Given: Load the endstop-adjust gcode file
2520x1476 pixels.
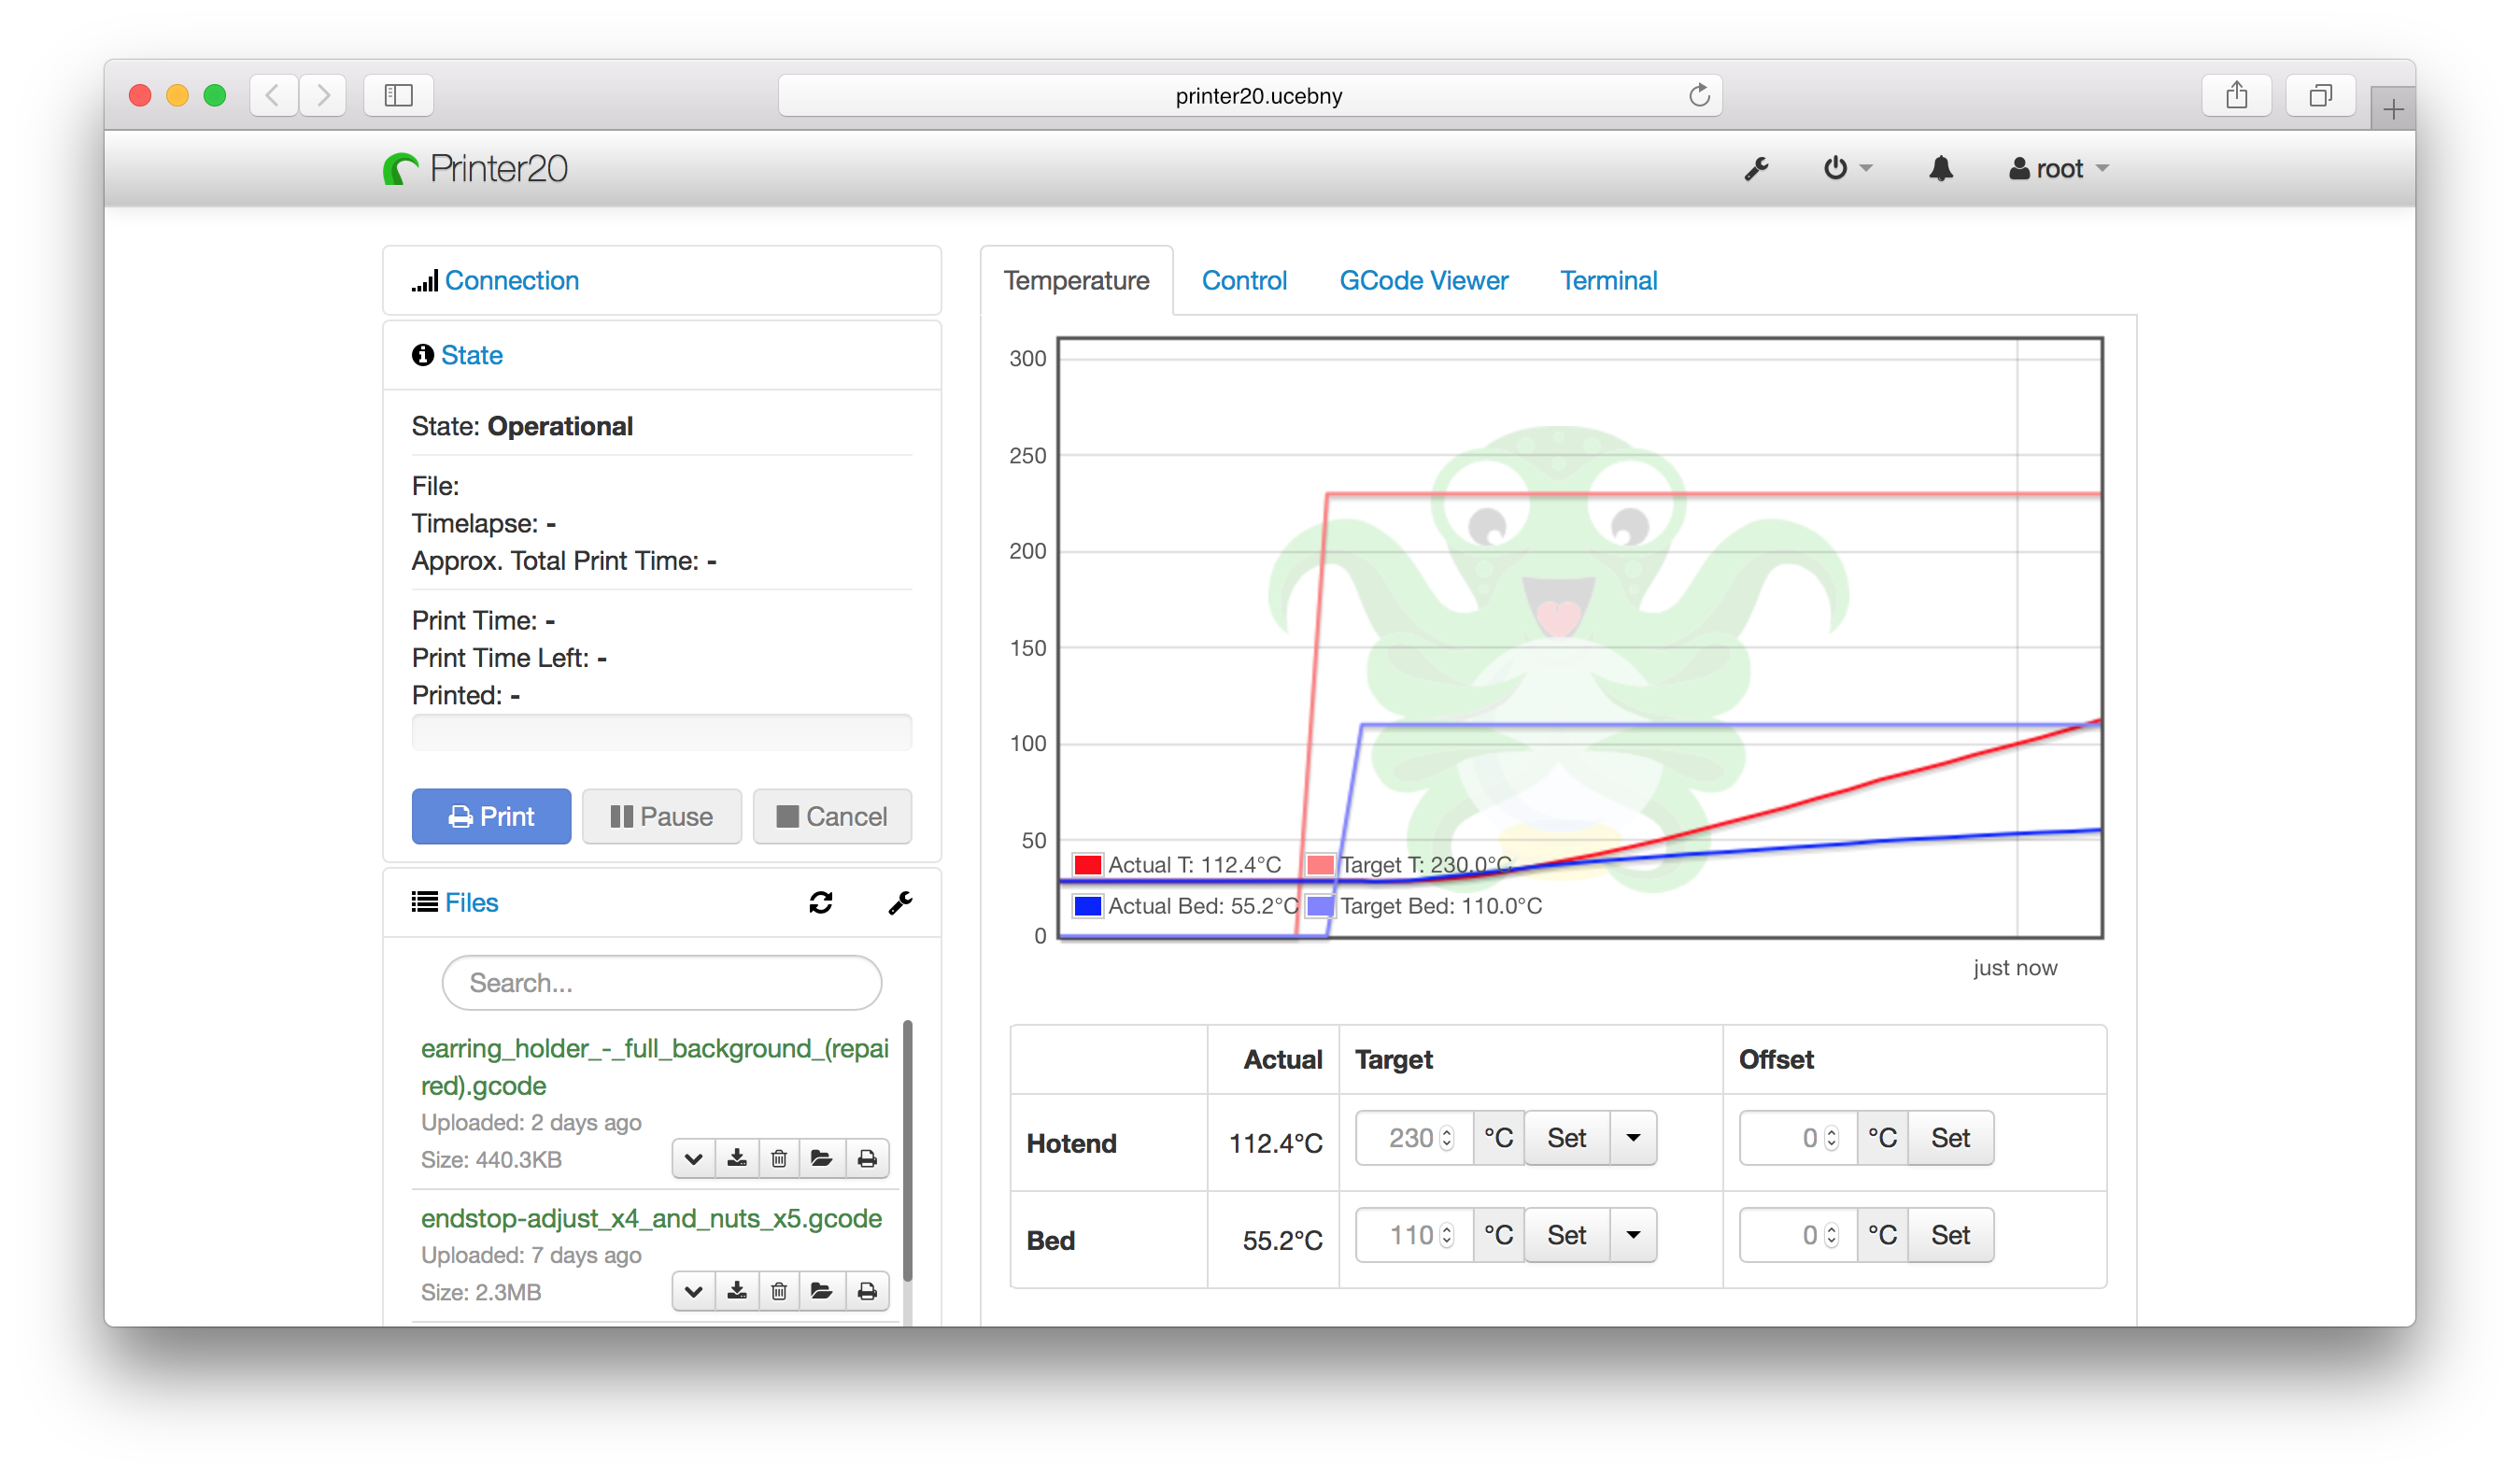Looking at the screenshot, I should point(822,1291).
